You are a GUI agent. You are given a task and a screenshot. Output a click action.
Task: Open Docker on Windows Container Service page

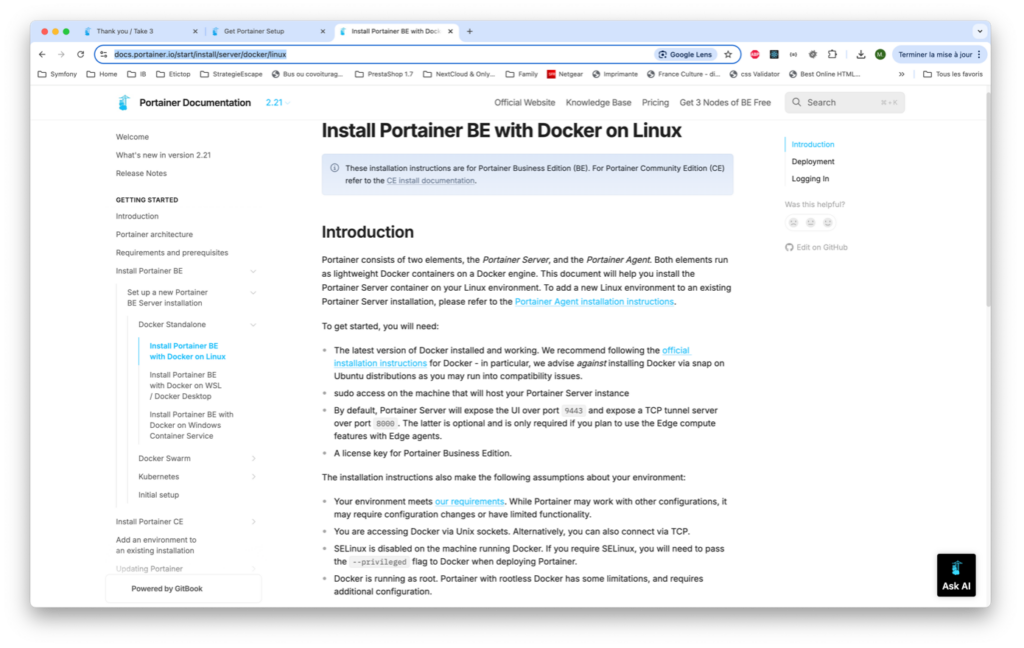point(191,425)
